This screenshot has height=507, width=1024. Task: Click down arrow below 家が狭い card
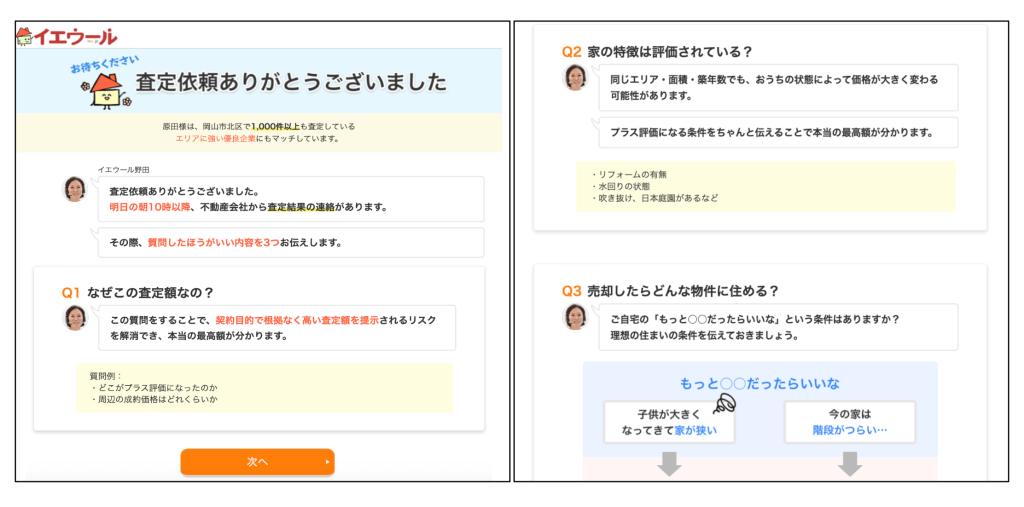[669, 464]
